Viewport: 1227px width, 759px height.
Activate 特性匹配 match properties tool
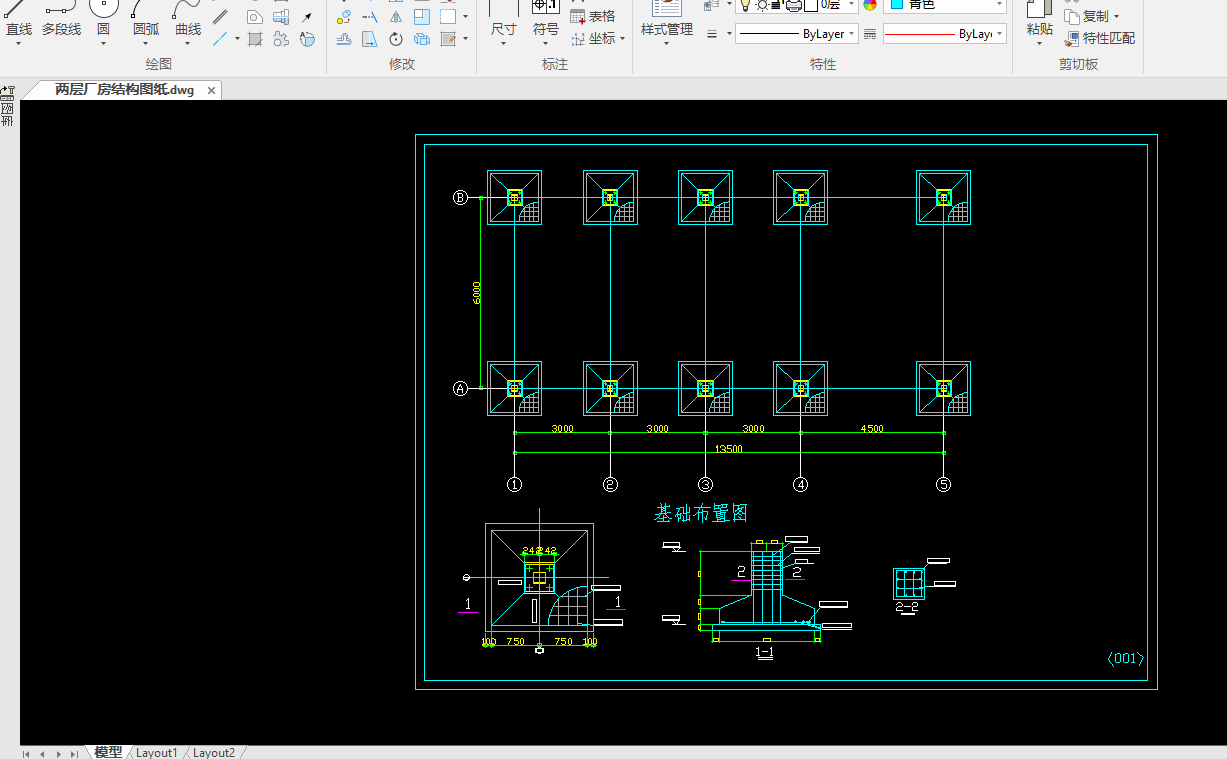1100,38
